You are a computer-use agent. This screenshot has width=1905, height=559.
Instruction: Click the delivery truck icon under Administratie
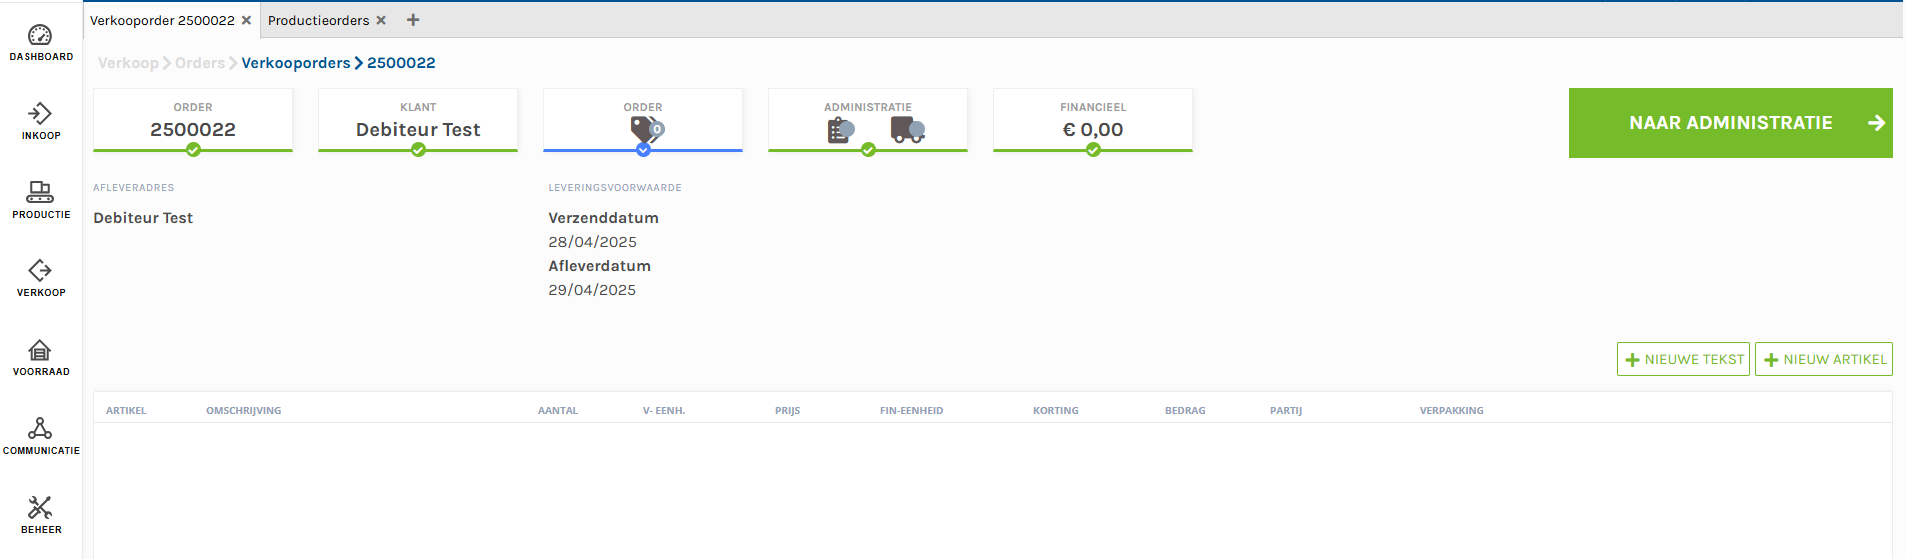(x=907, y=130)
